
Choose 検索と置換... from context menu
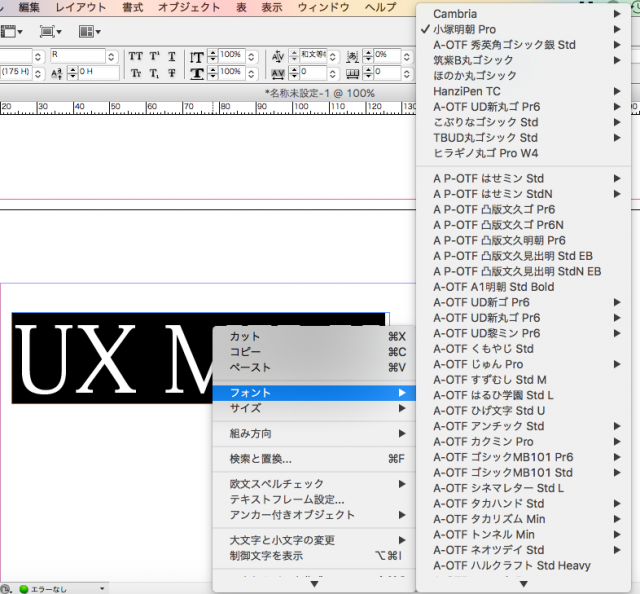click(261, 459)
